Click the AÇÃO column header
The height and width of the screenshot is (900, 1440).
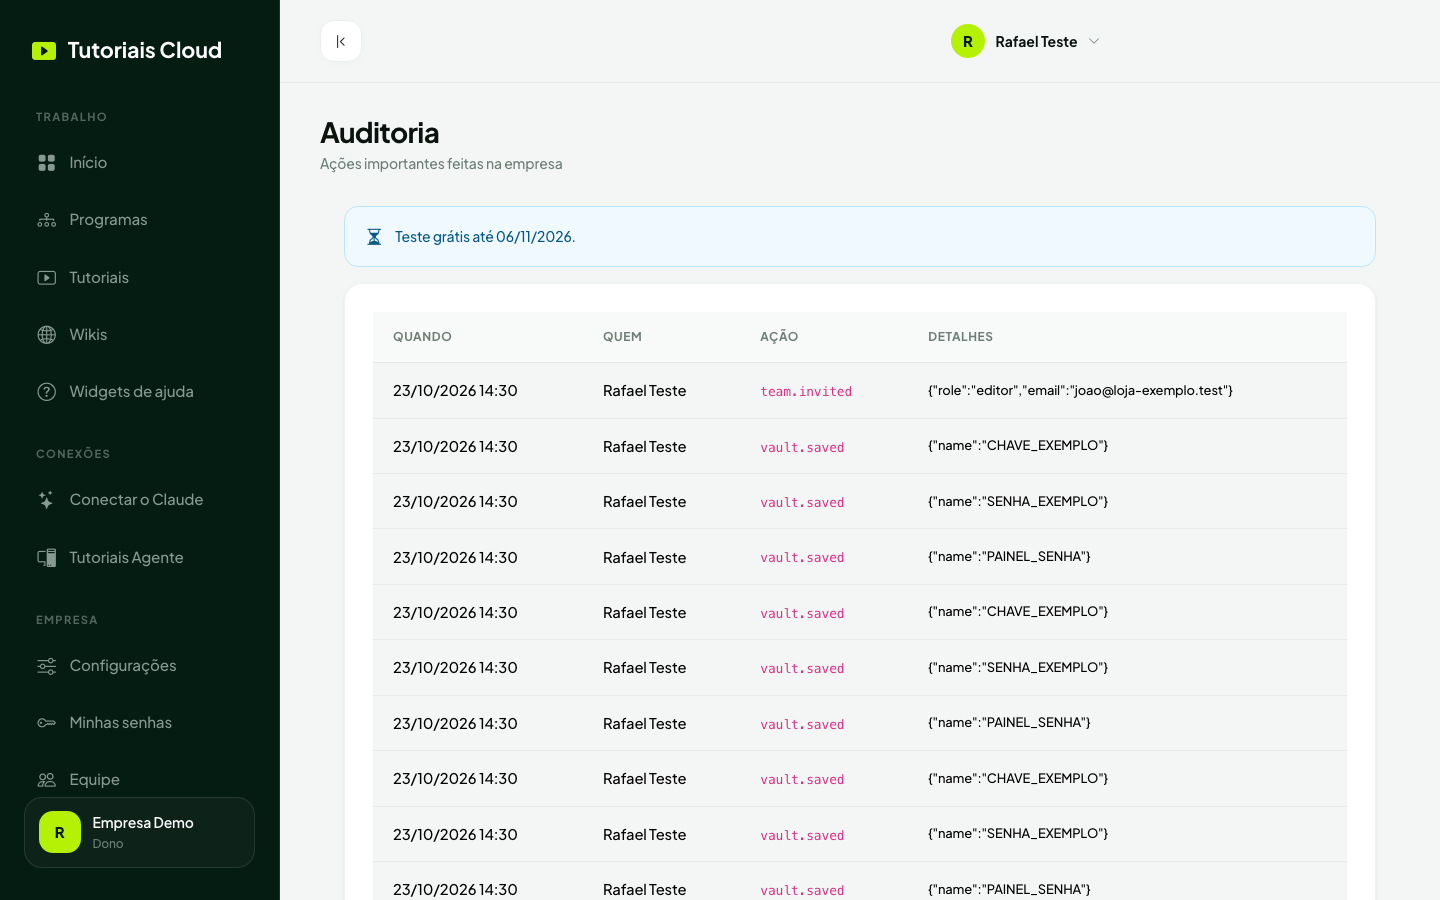pos(779,337)
